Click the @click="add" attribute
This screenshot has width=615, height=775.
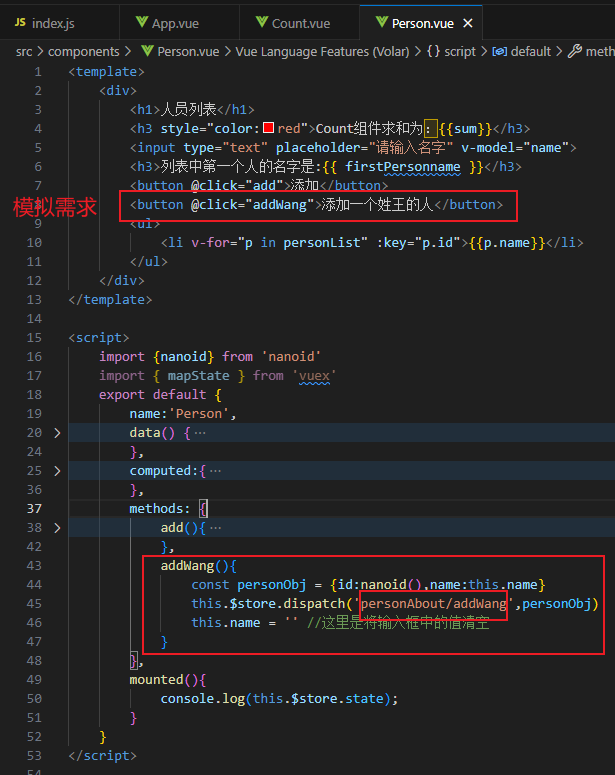tap(237, 186)
